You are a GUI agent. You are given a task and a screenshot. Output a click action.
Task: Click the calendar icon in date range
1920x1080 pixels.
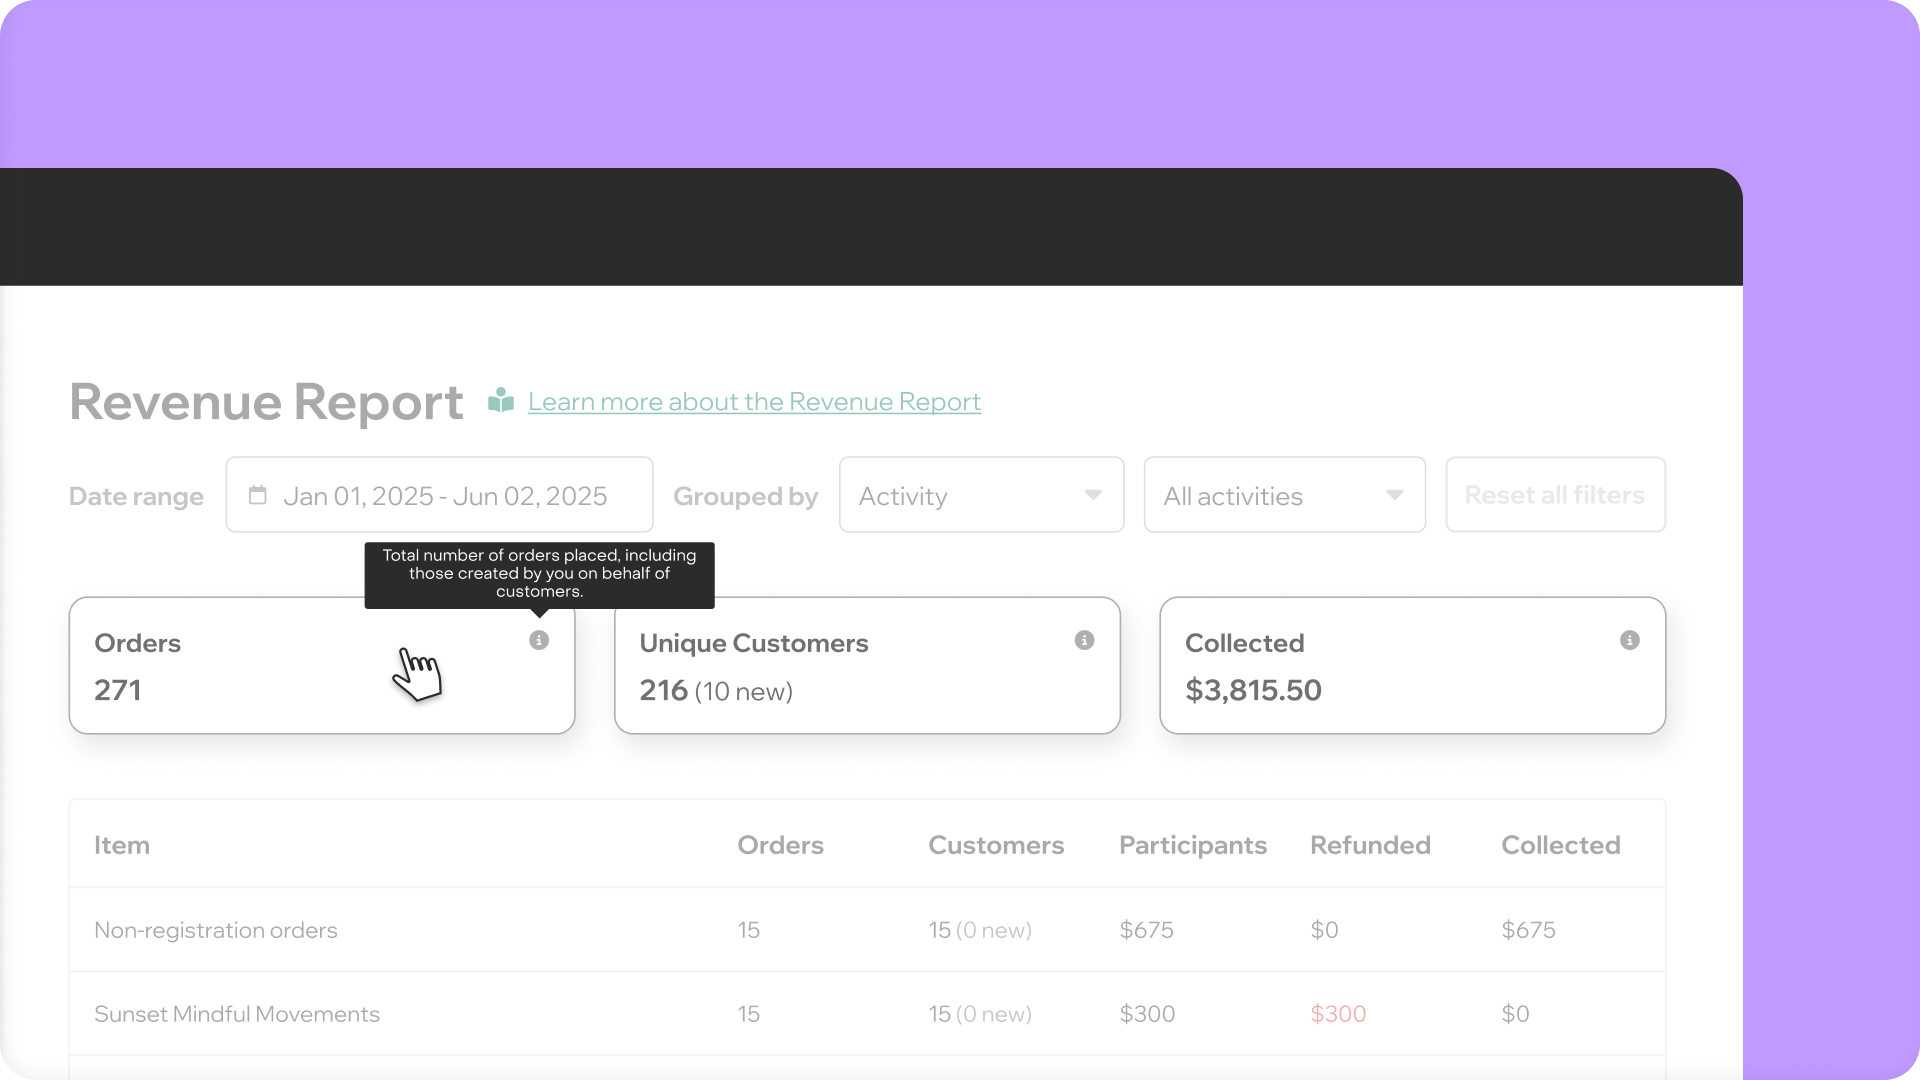258,495
